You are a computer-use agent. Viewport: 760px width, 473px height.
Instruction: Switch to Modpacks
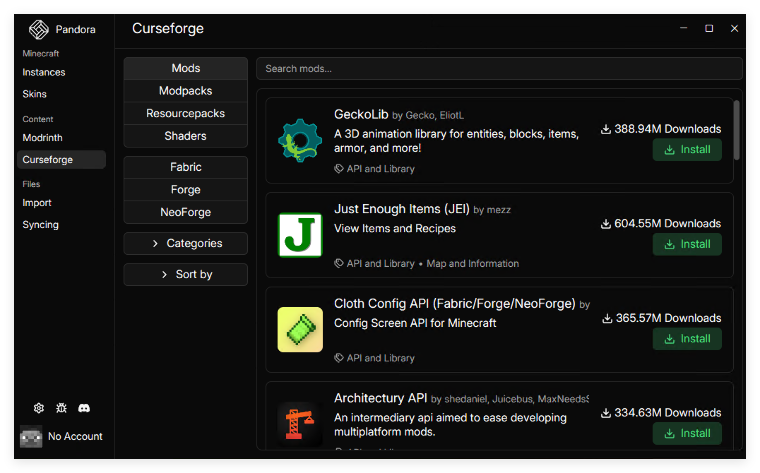(186, 91)
